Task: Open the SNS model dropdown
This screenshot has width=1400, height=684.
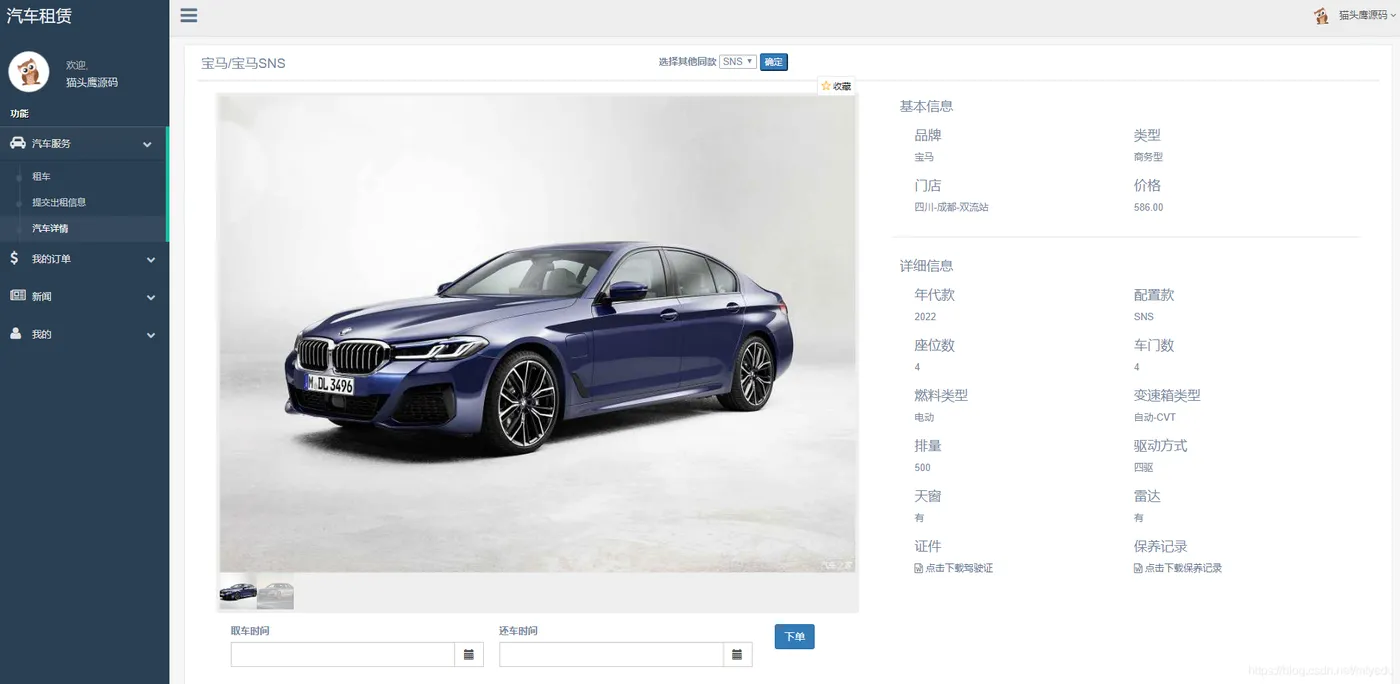Action: 738,62
